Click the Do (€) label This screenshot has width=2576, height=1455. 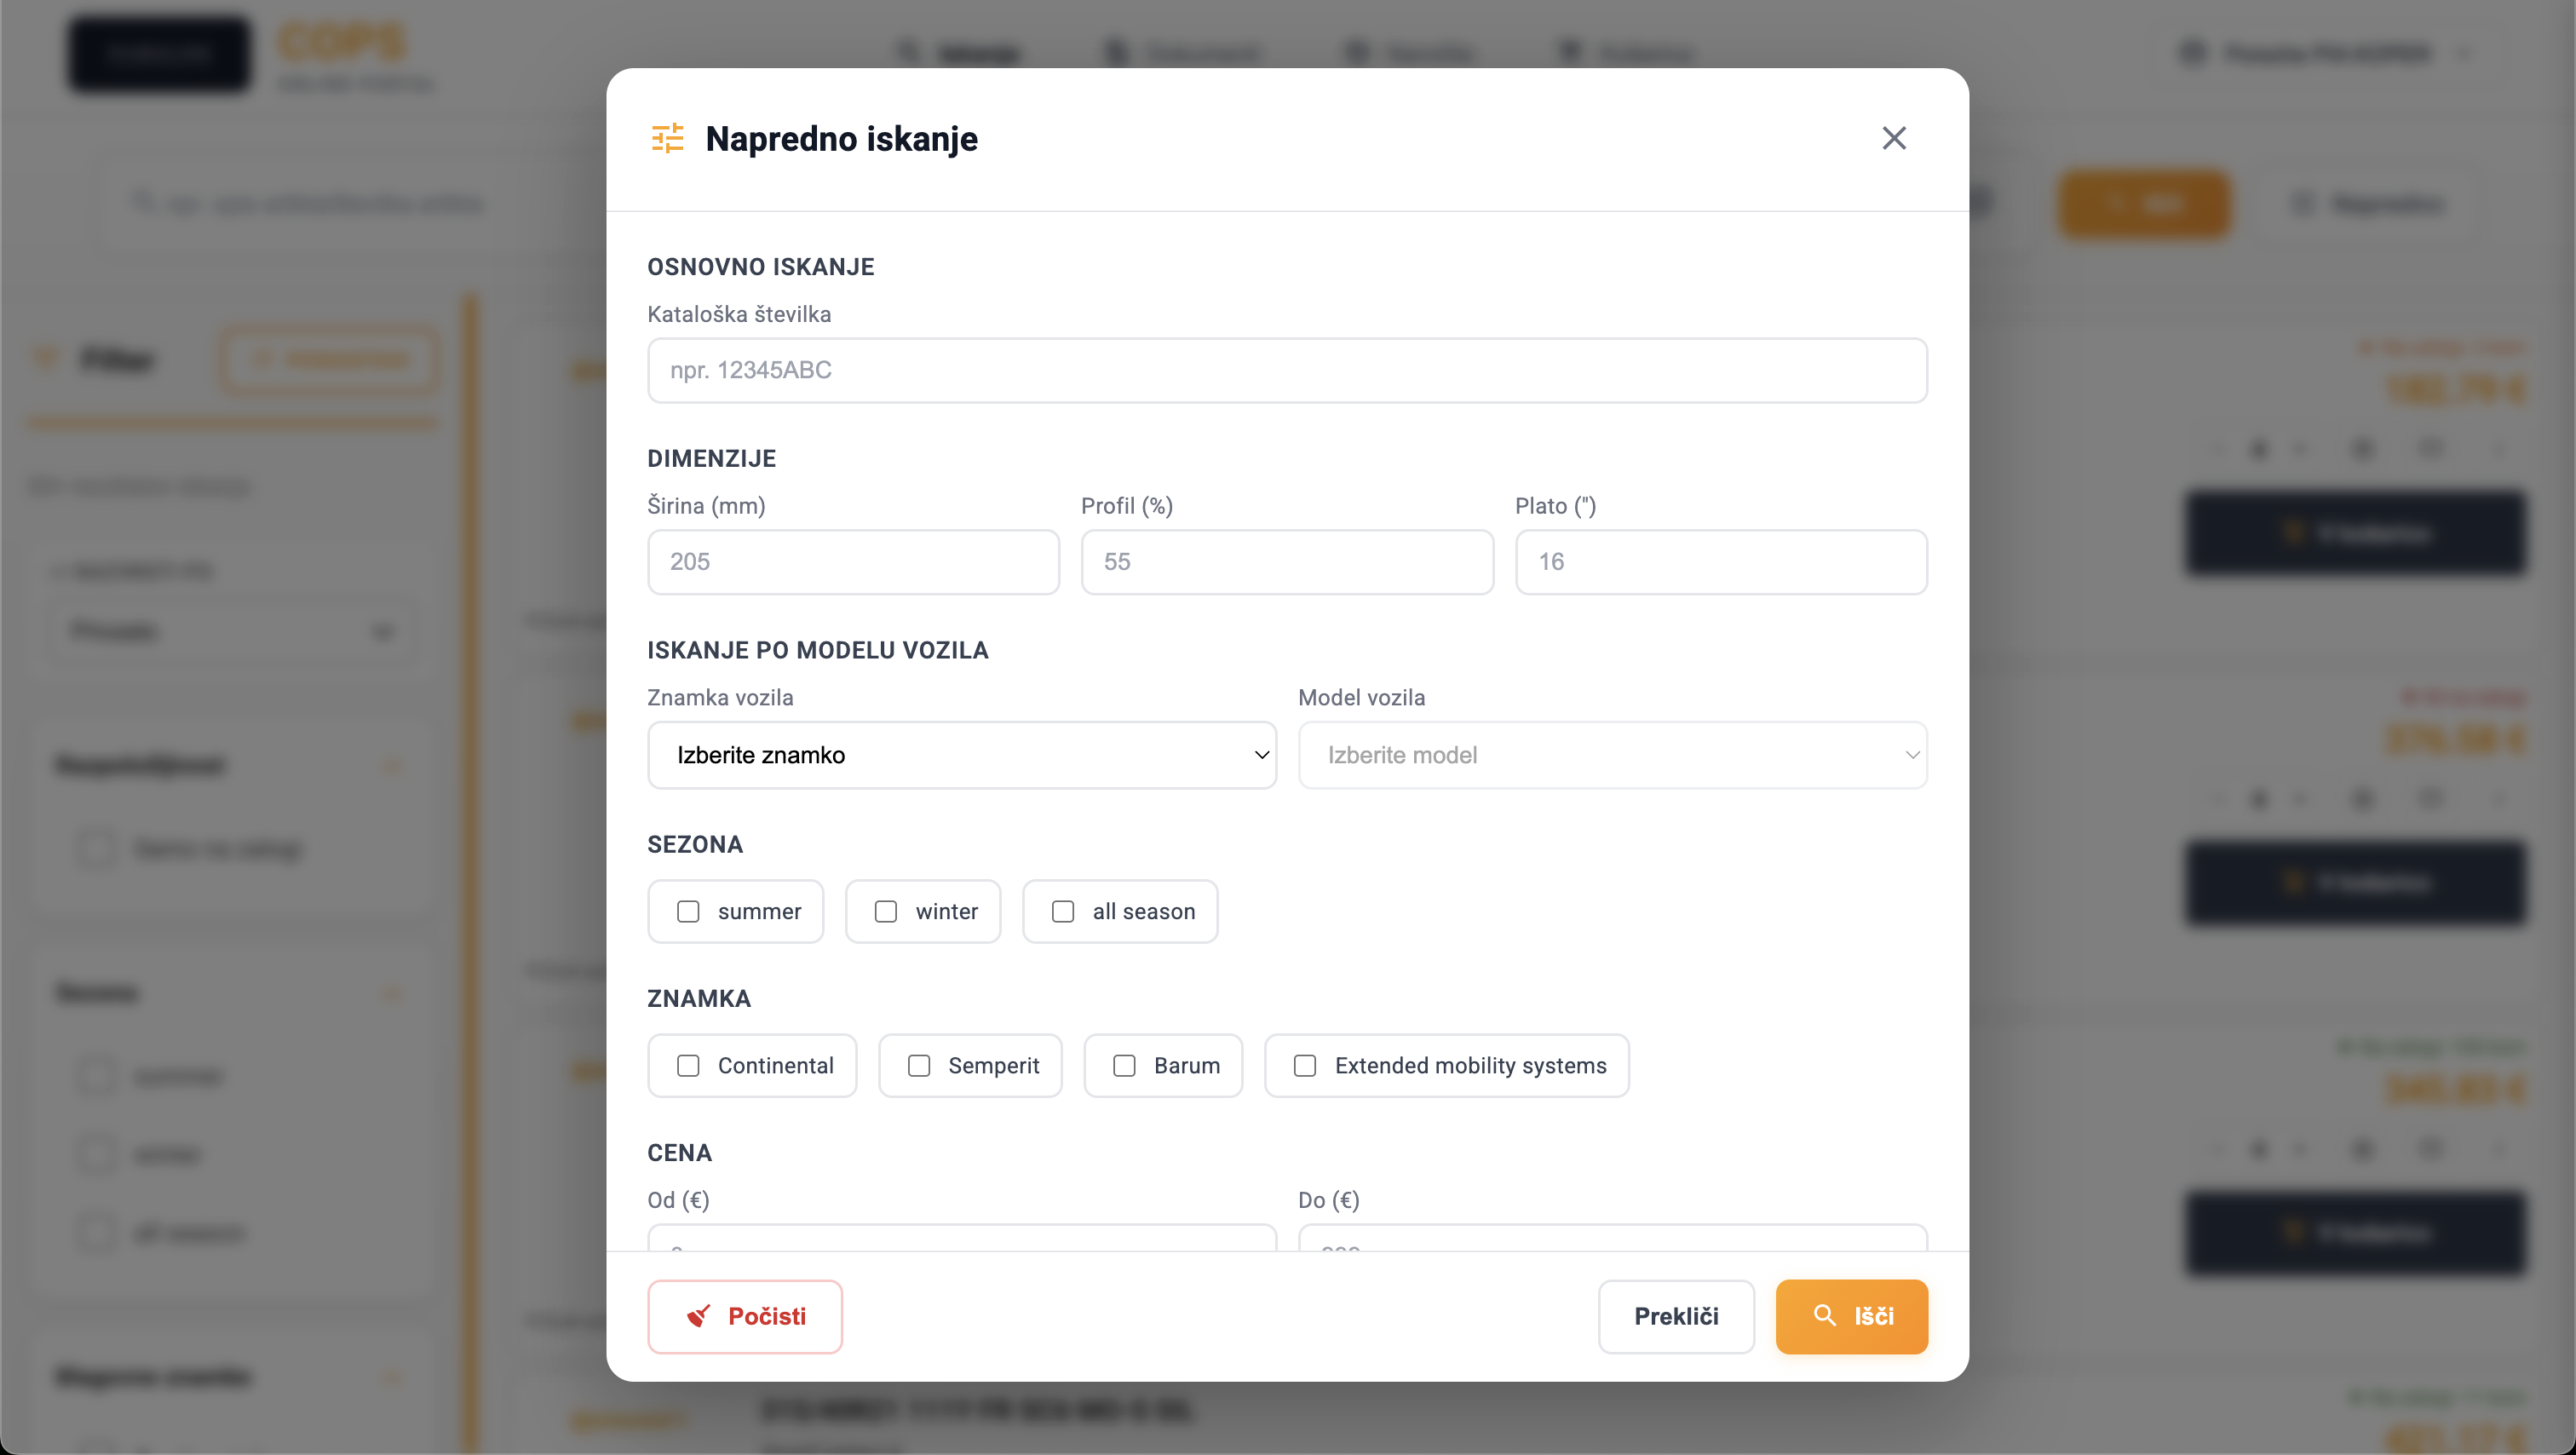click(1329, 1200)
